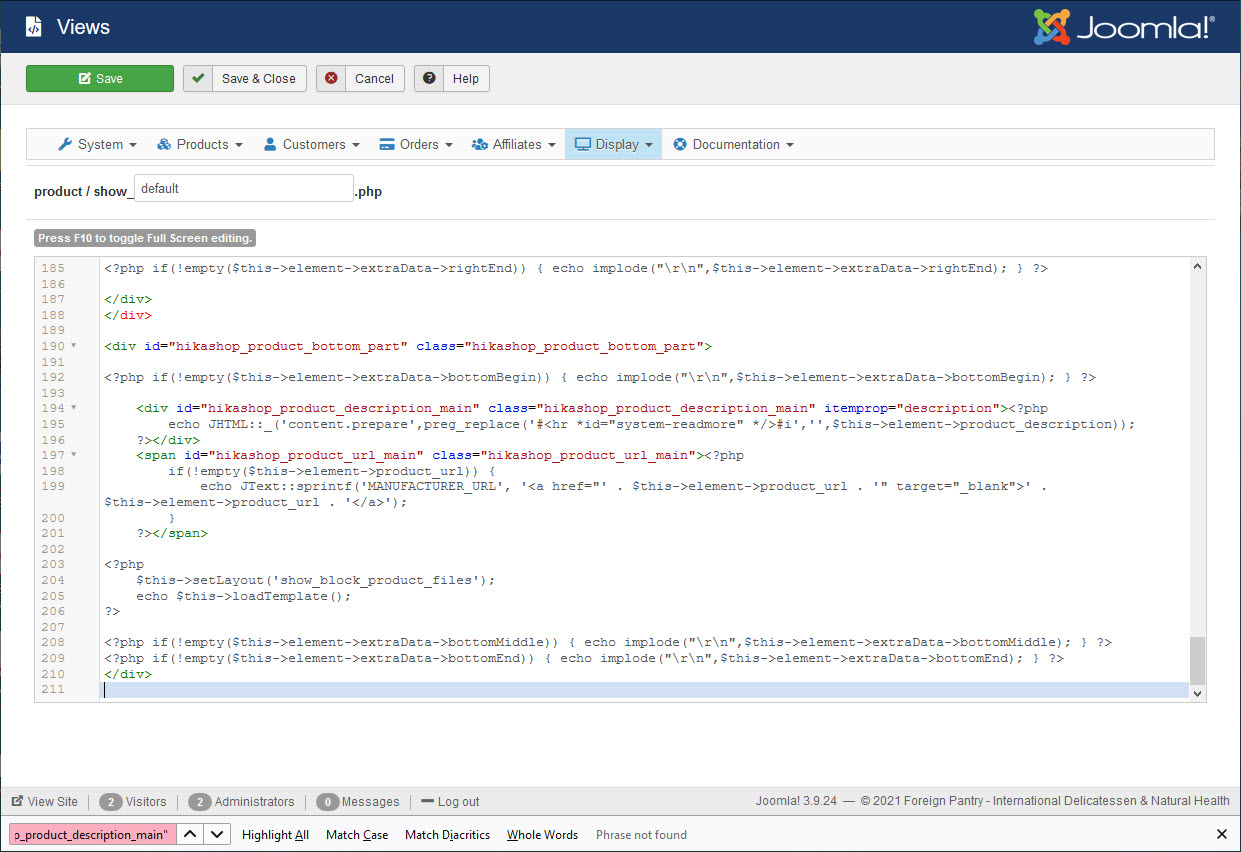Screen dimensions: 1241x852
Task: Jump to previous find match arrow
Action: 192,834
